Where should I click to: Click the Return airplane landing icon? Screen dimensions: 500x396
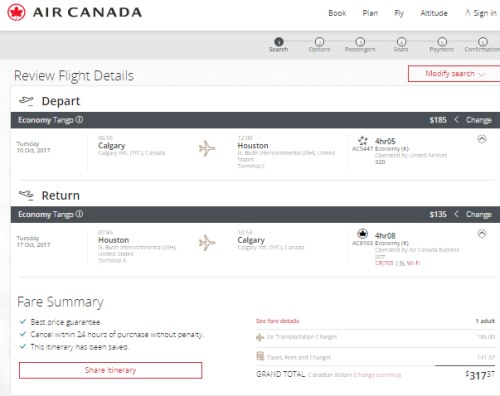[26, 195]
